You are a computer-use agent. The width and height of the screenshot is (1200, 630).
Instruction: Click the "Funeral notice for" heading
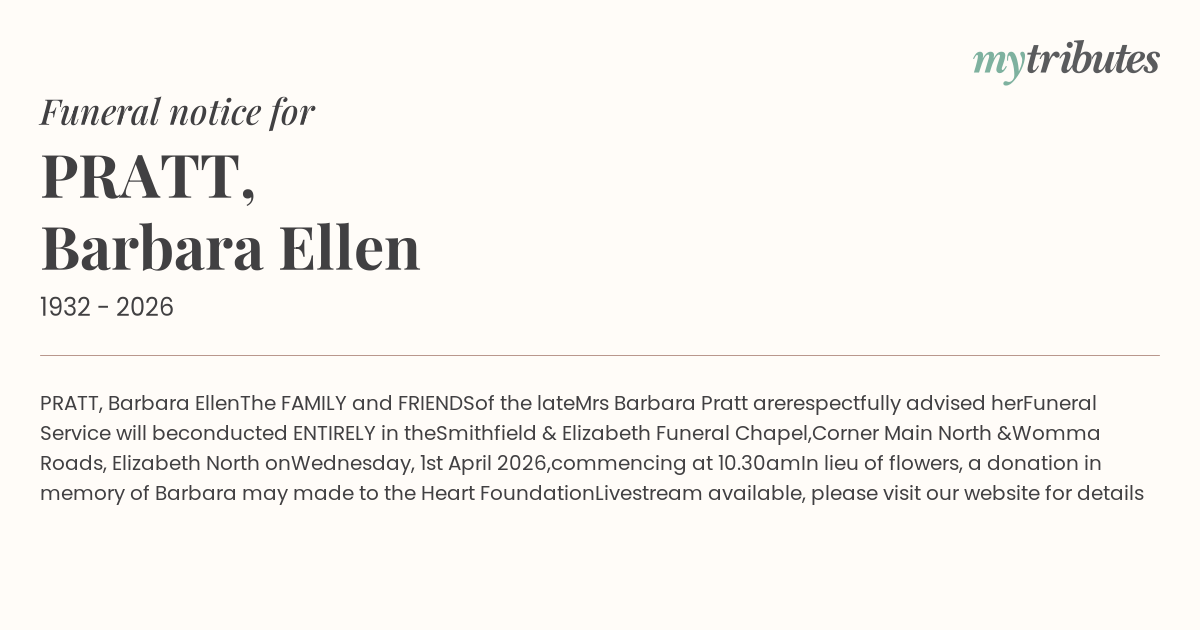click(177, 112)
